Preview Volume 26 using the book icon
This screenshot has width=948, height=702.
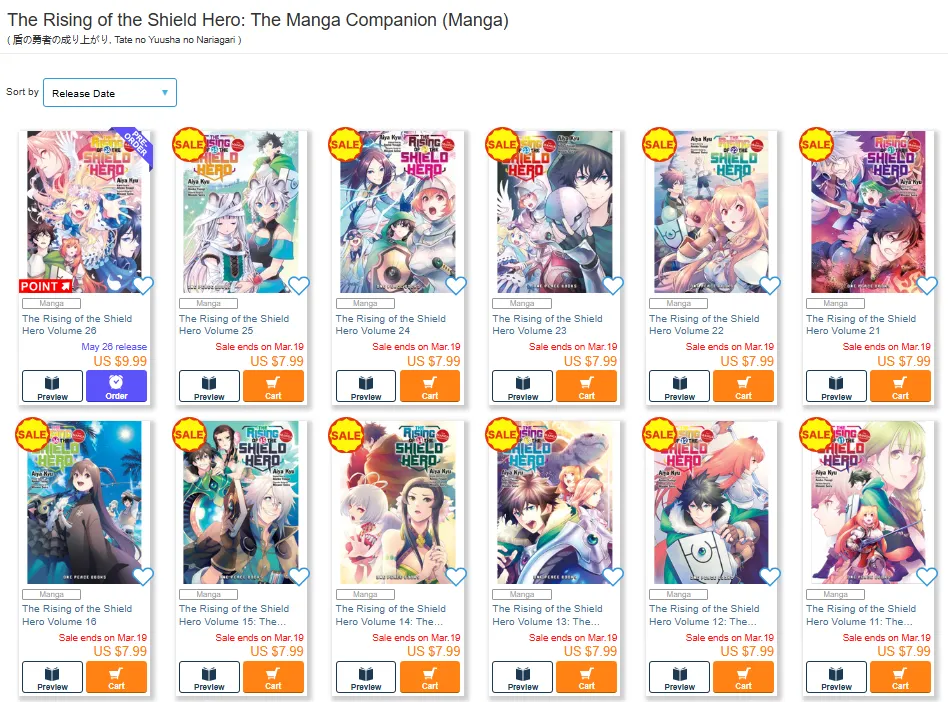point(53,386)
